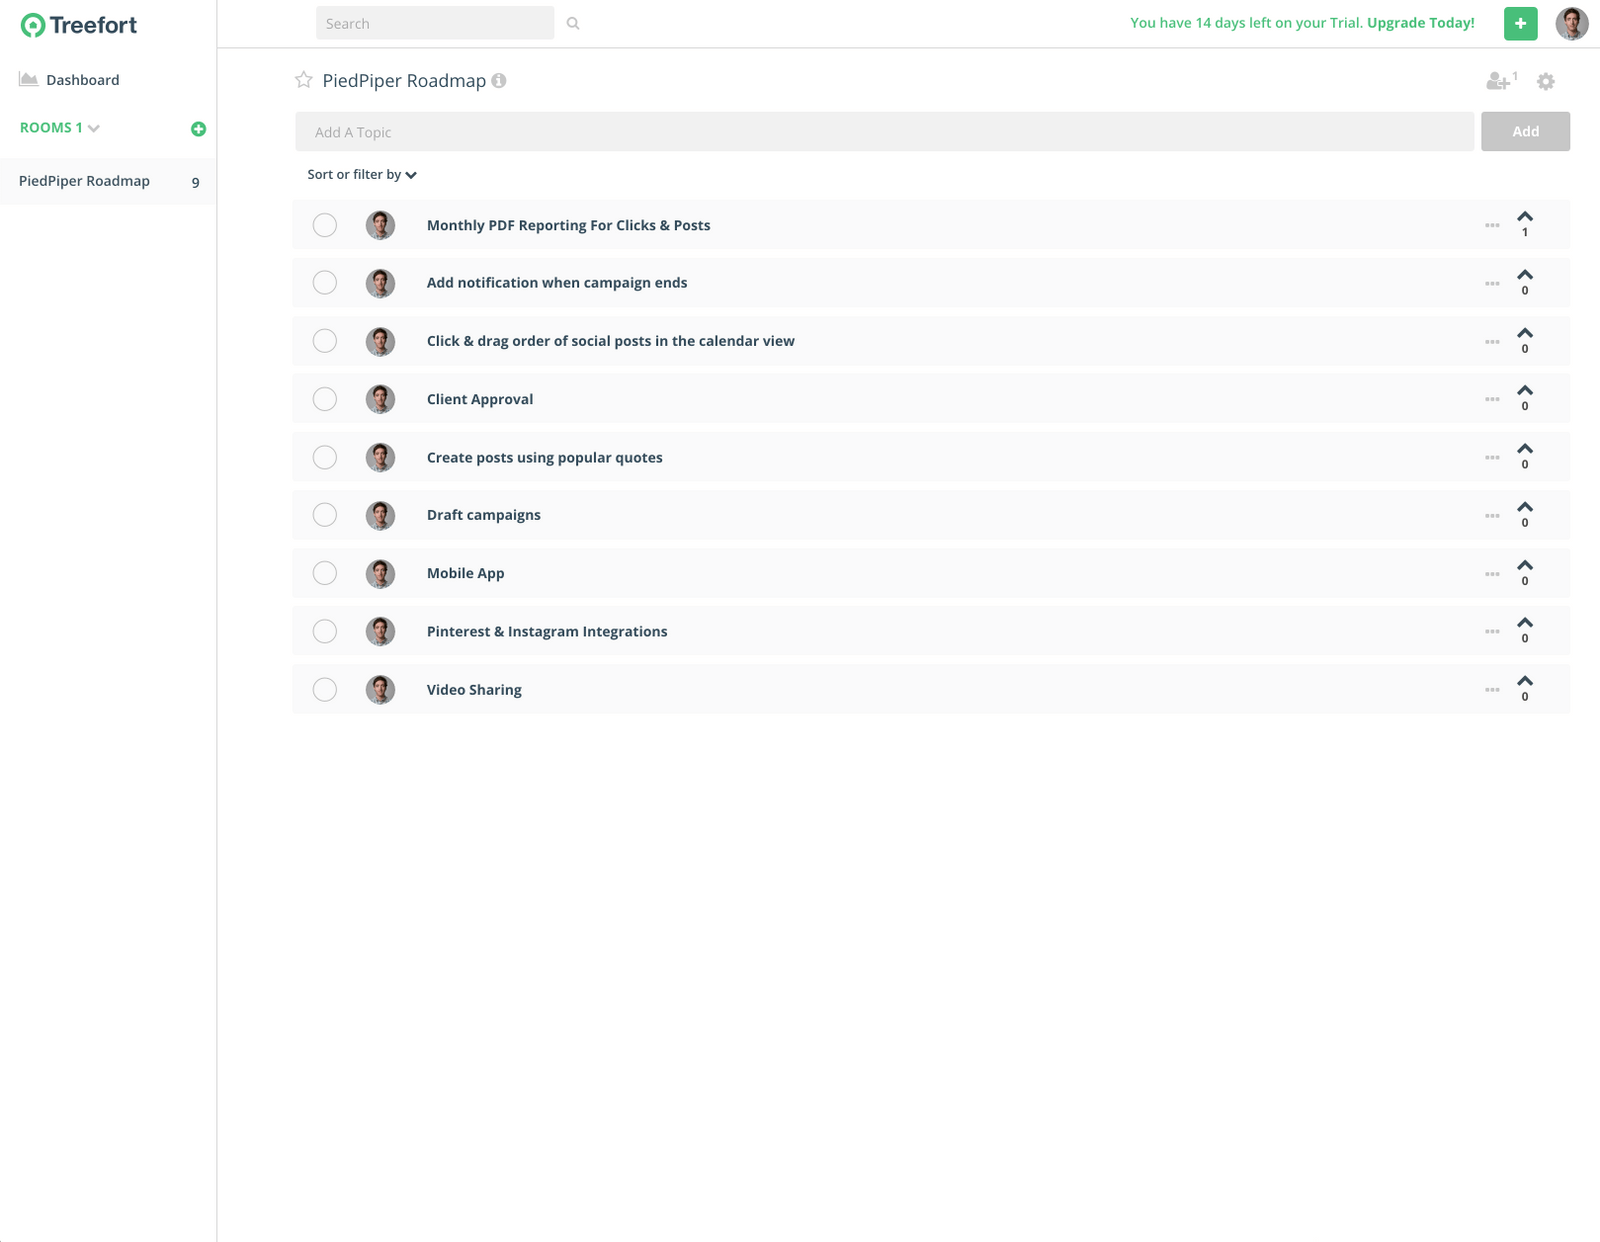Focus the Search input field
Screen dimensions: 1600x1242
click(435, 23)
